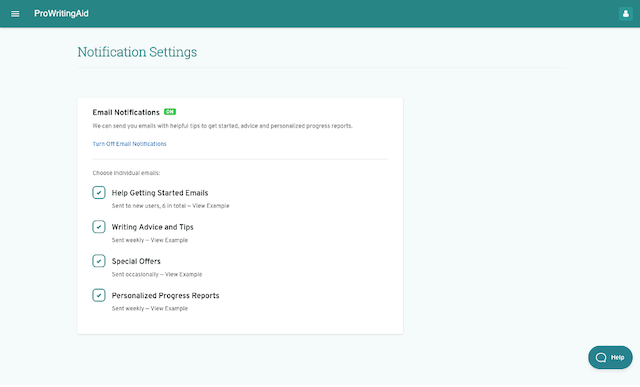Click the Personalized Progress Reports label

coord(165,296)
